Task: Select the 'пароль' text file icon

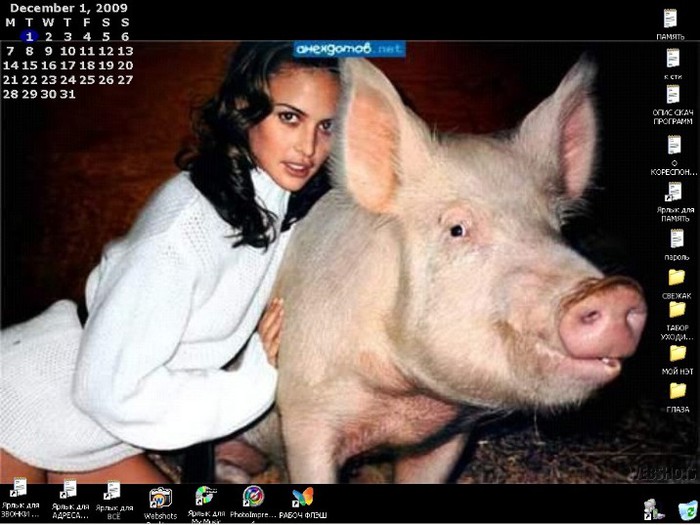Action: point(677,238)
